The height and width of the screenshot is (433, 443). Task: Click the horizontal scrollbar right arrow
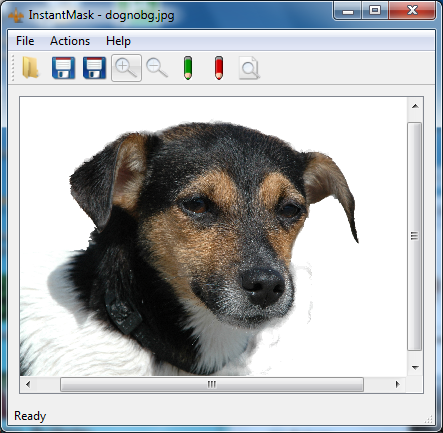tap(397, 384)
